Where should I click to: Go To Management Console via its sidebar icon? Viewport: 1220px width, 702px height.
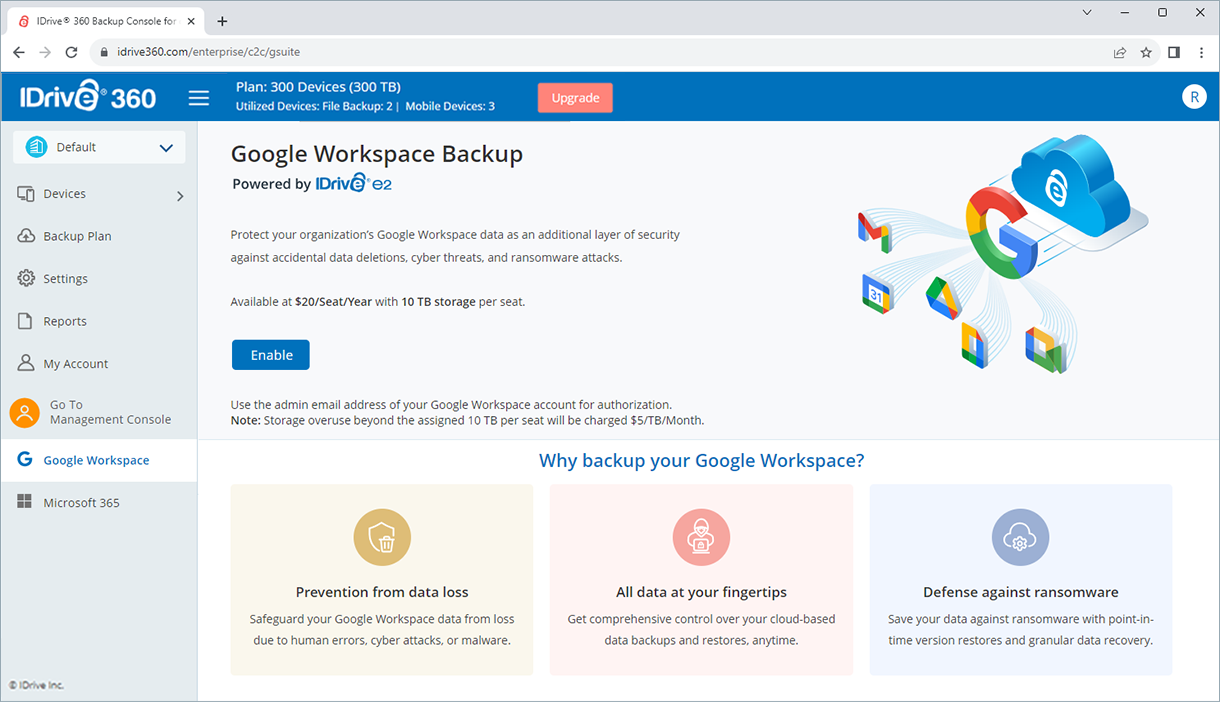click(x=25, y=412)
